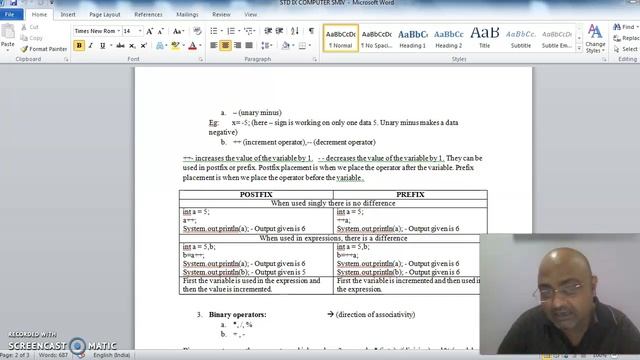This screenshot has width=640, height=360.
Task: Toggle Show/Hide paragraph marks
Action: coord(311,31)
